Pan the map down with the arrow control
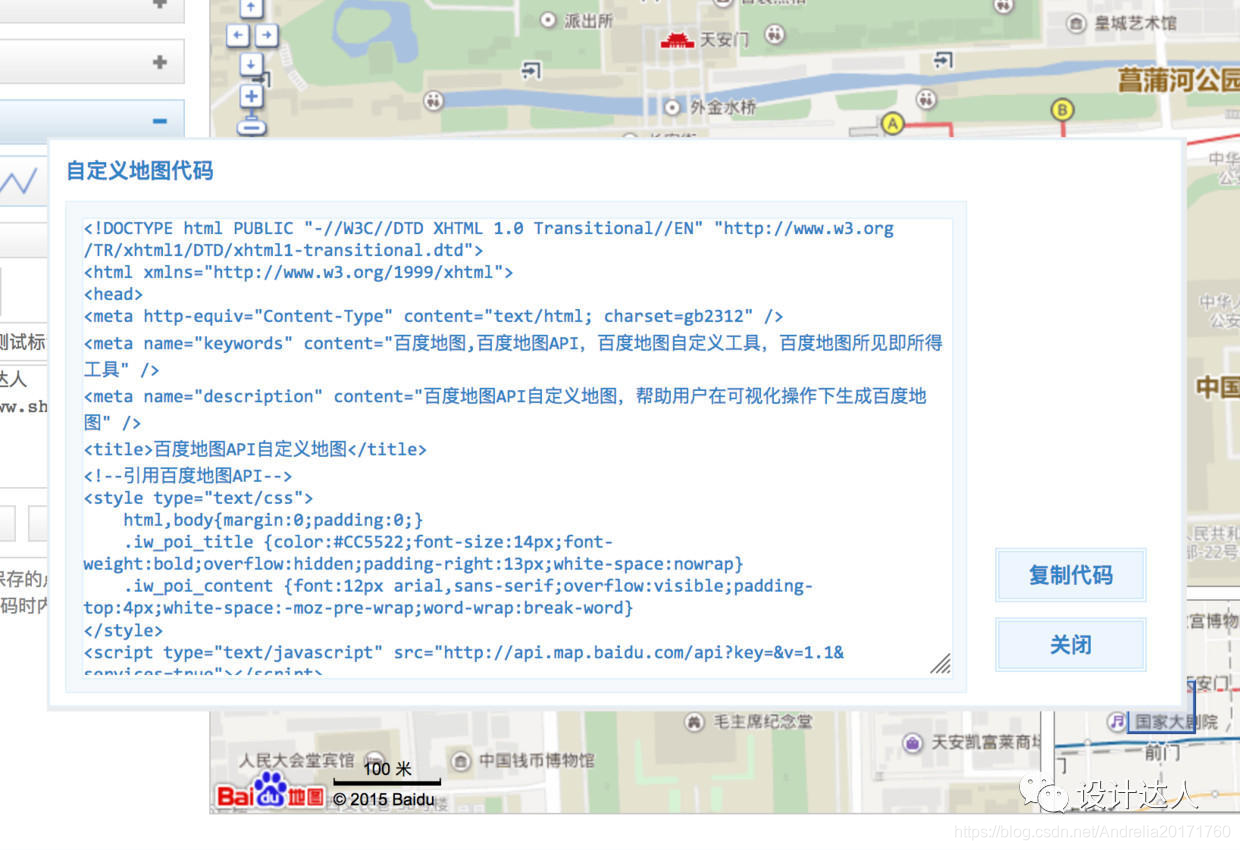1240x850 pixels. [x=252, y=64]
